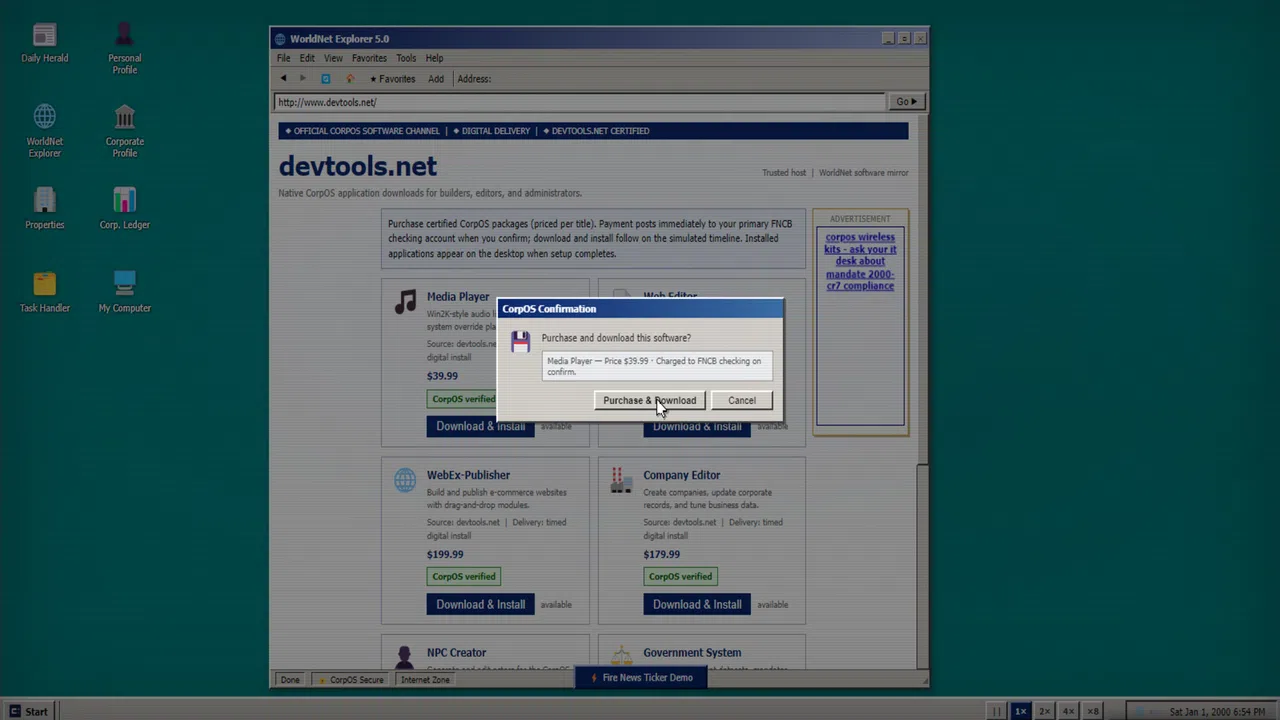Refresh the page with the blue toolbar icon

[325, 78]
